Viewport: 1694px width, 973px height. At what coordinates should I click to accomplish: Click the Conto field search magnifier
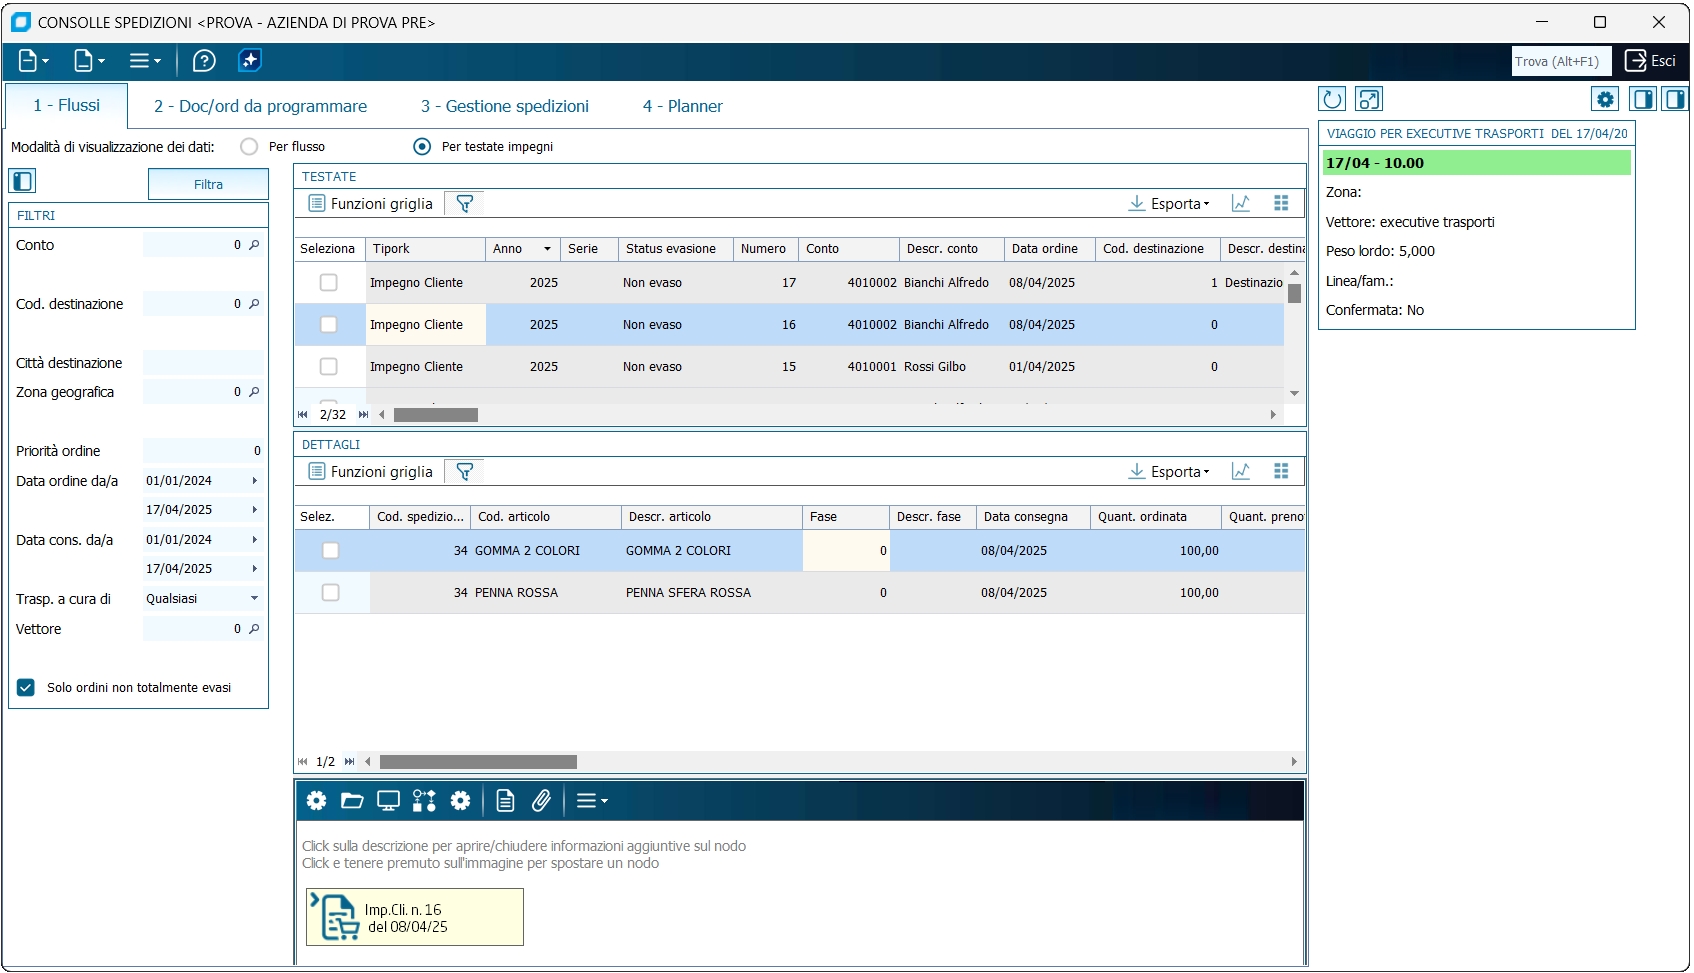[254, 245]
